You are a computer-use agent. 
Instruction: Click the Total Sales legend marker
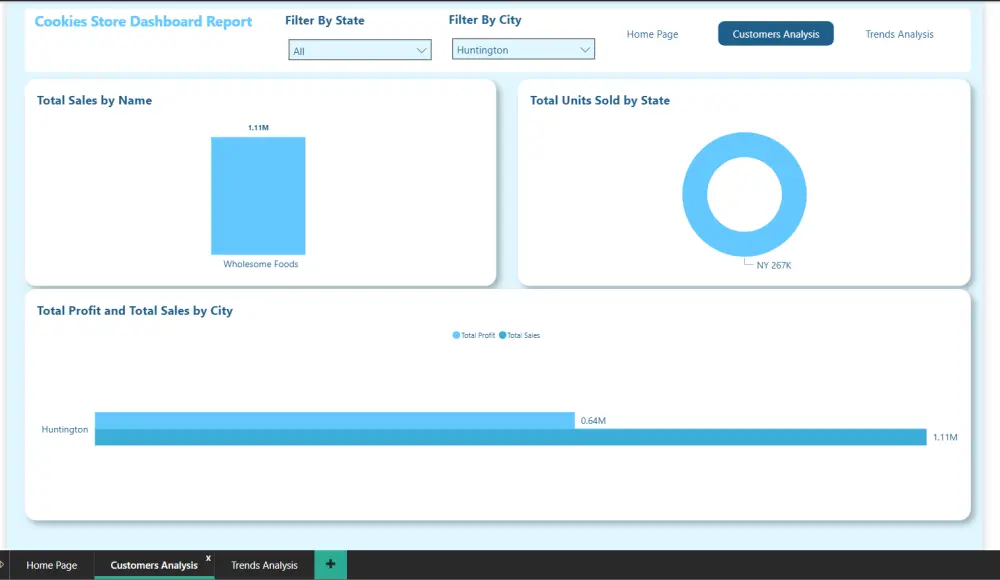pyautogui.click(x=503, y=335)
